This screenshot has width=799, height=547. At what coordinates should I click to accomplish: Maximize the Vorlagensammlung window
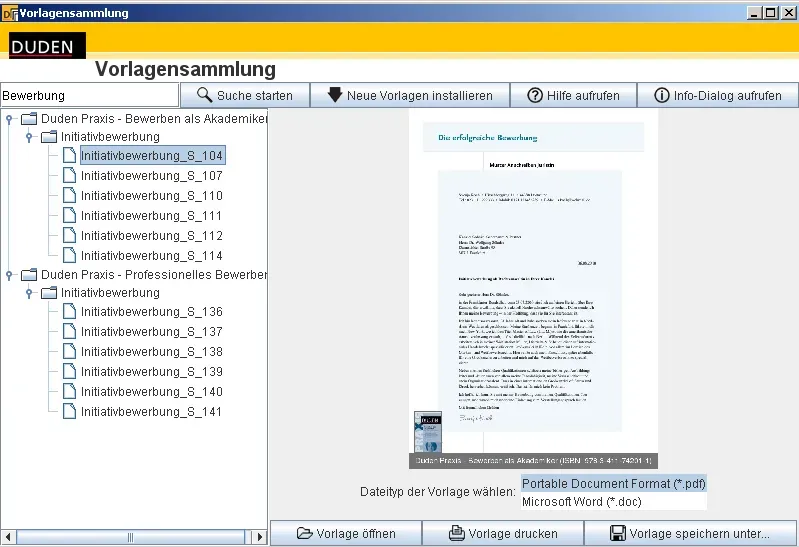pos(771,13)
